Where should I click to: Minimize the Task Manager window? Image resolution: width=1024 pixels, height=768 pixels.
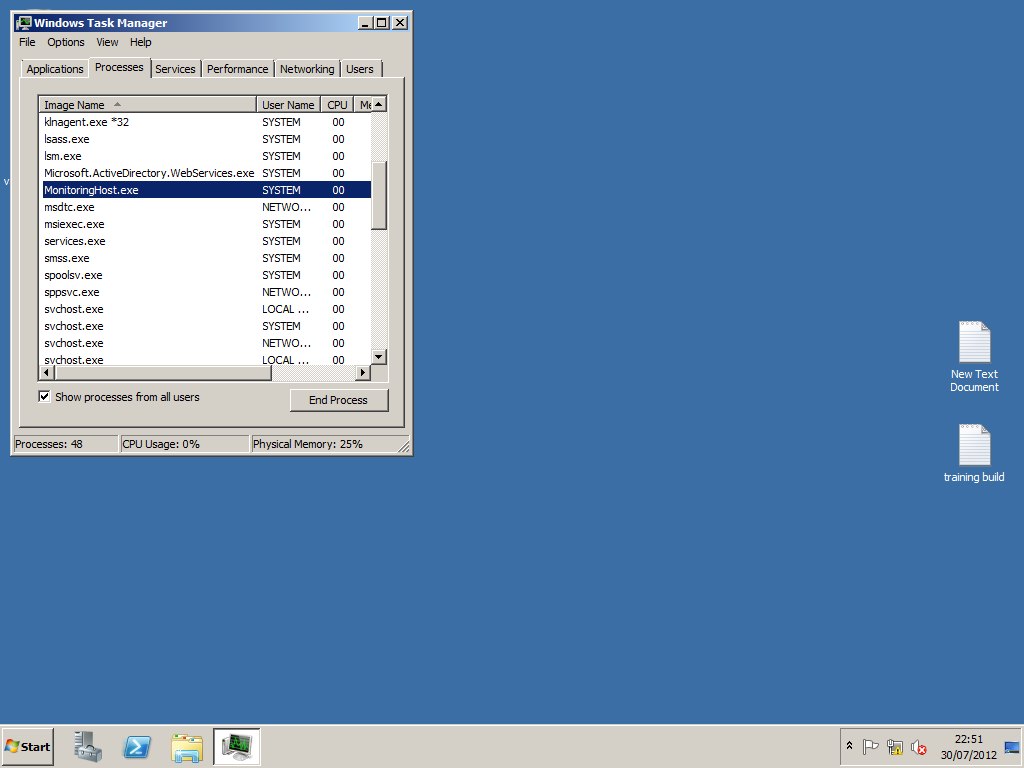click(366, 23)
